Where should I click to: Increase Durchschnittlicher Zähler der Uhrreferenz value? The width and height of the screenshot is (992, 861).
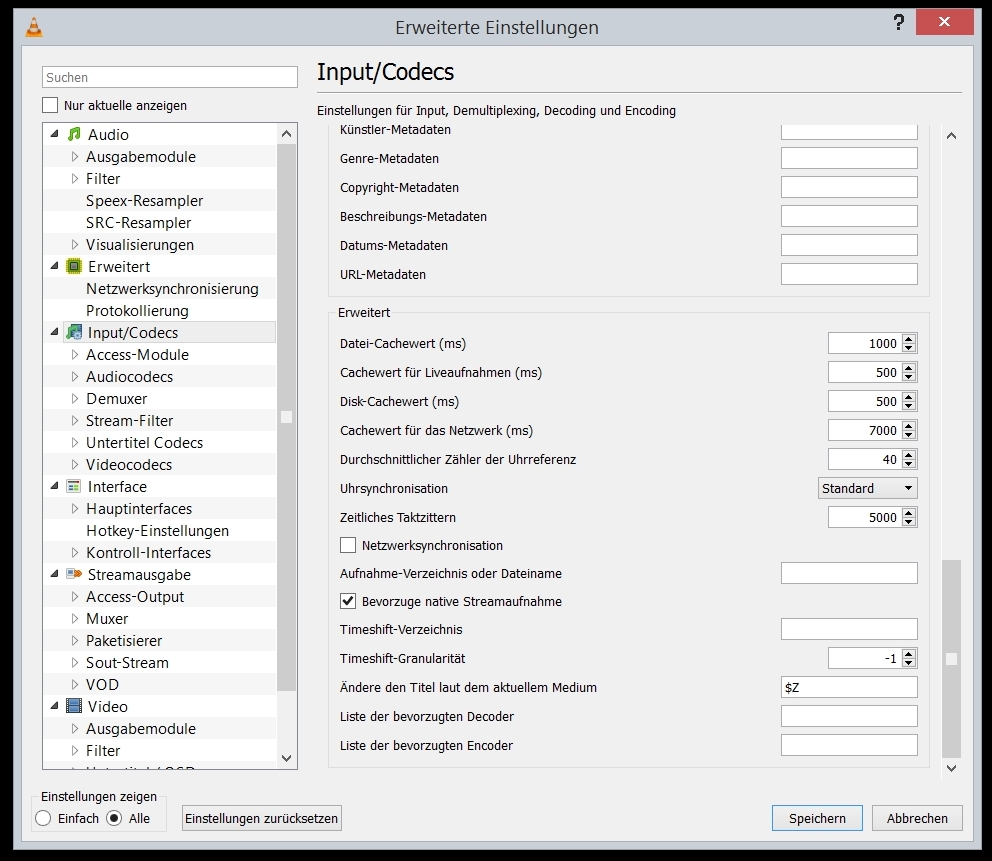[x=909, y=455]
